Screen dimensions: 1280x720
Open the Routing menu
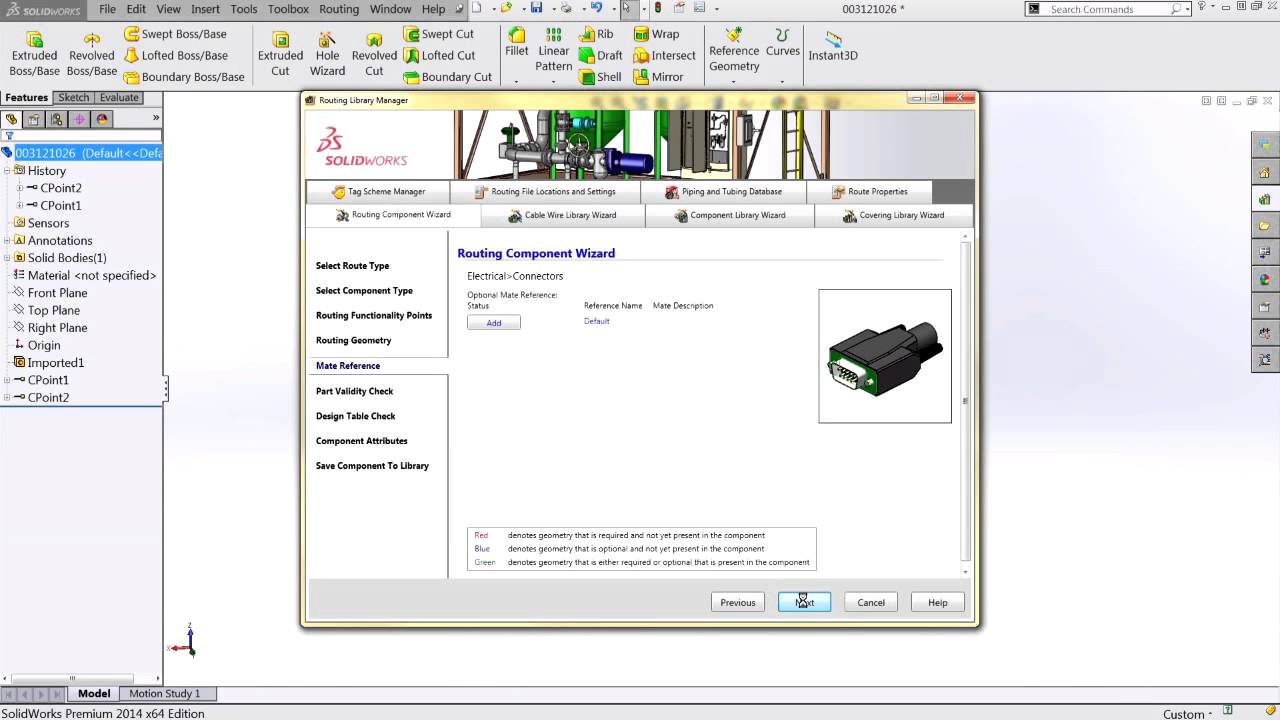coord(339,9)
